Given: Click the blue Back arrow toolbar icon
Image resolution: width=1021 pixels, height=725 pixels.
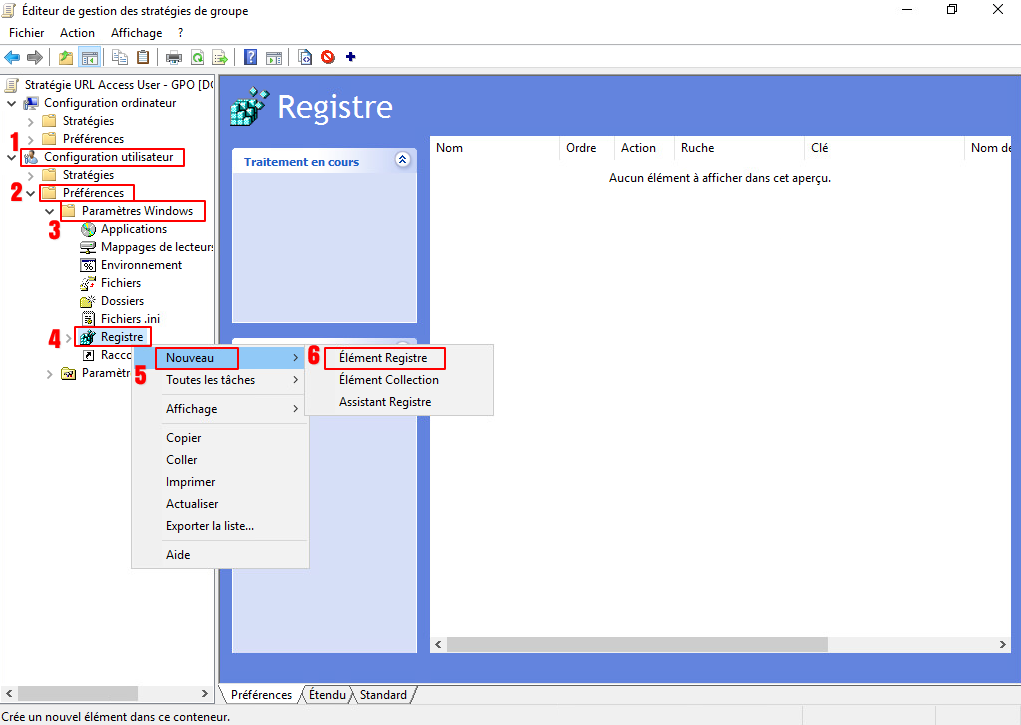Looking at the screenshot, I should (x=13, y=57).
